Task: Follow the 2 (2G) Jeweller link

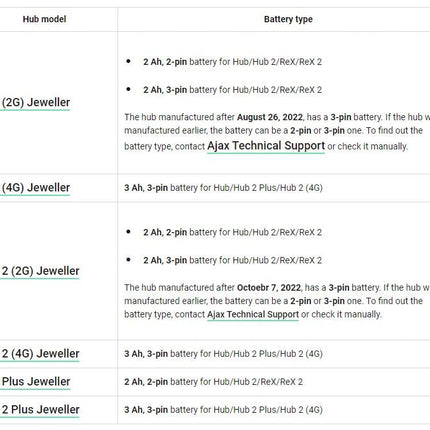Action: click(40, 271)
